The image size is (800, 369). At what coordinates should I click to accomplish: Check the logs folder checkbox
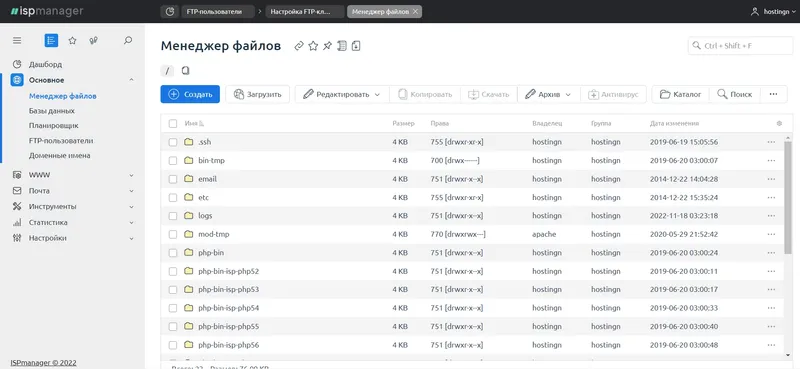coord(173,216)
